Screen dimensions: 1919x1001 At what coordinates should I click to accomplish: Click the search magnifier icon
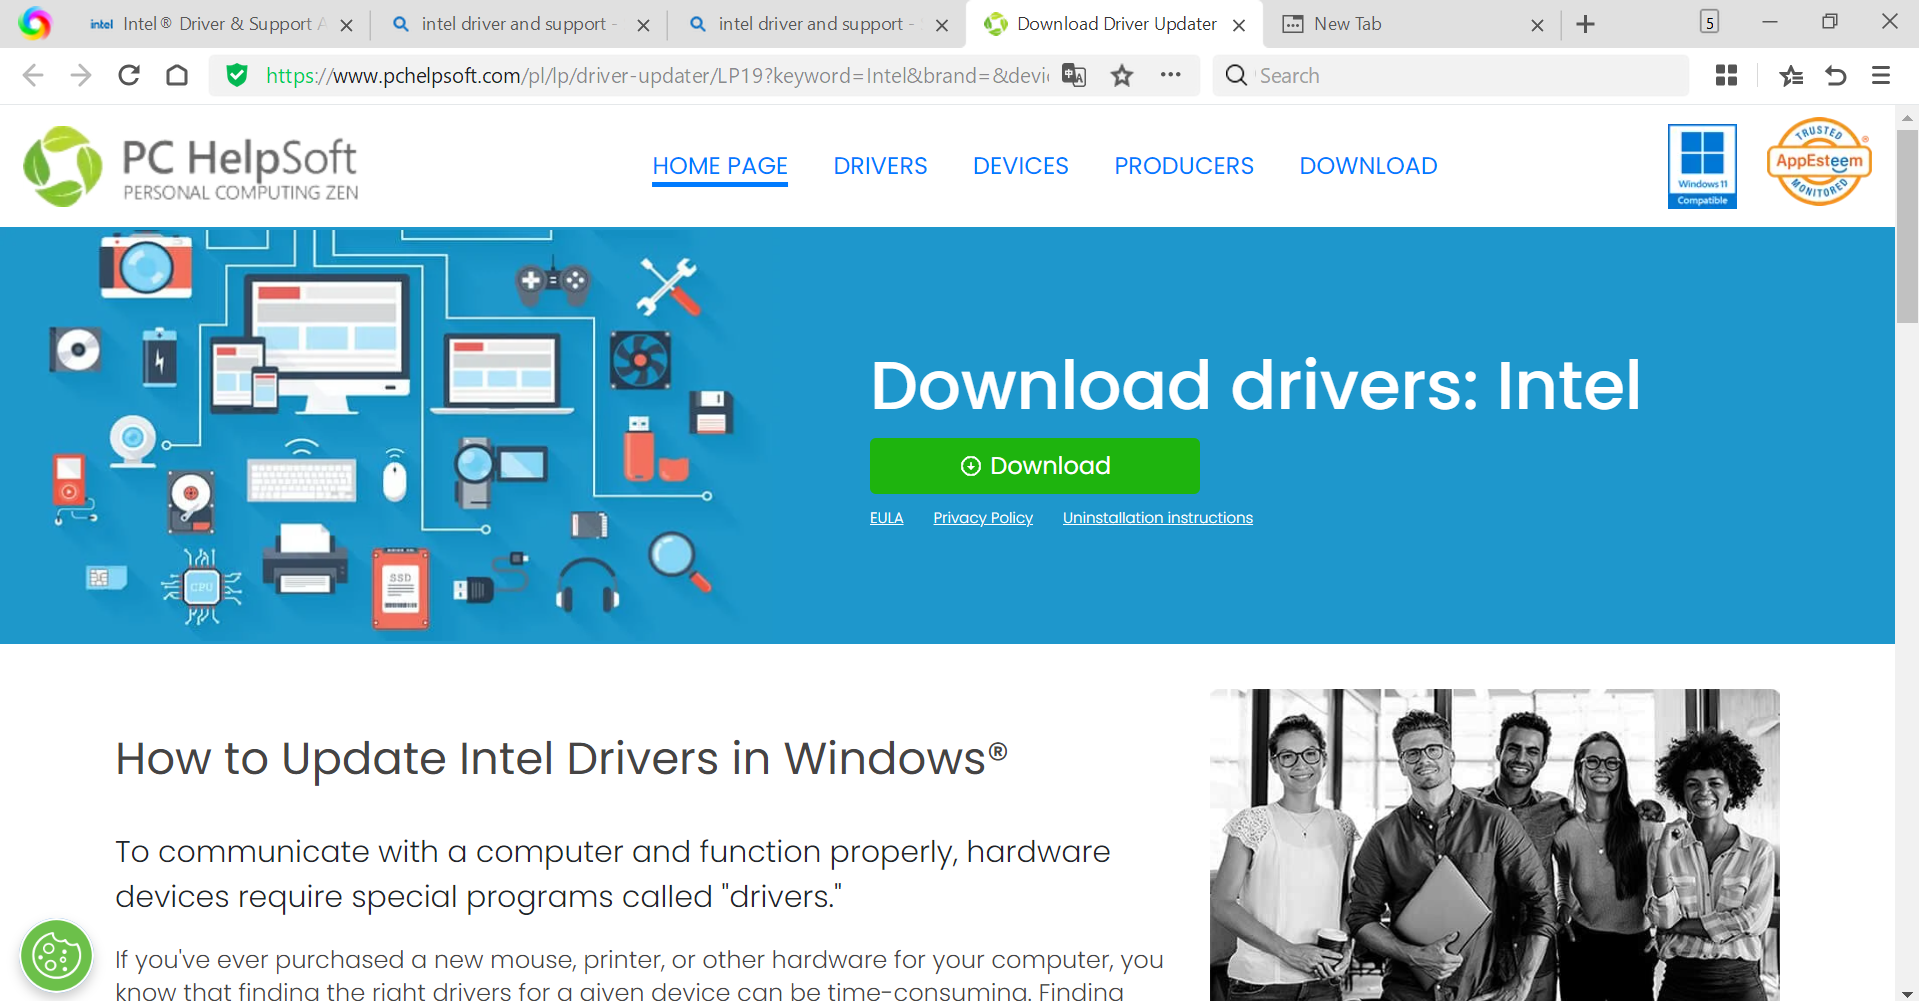point(1236,75)
